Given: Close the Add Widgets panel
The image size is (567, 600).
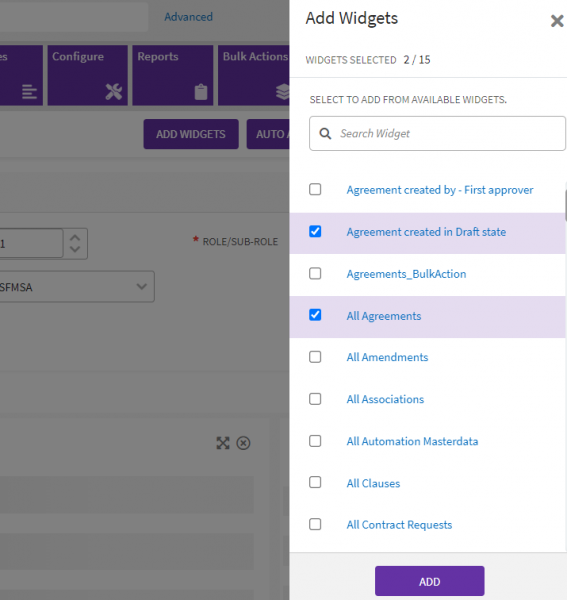Looking at the screenshot, I should coord(557,21).
